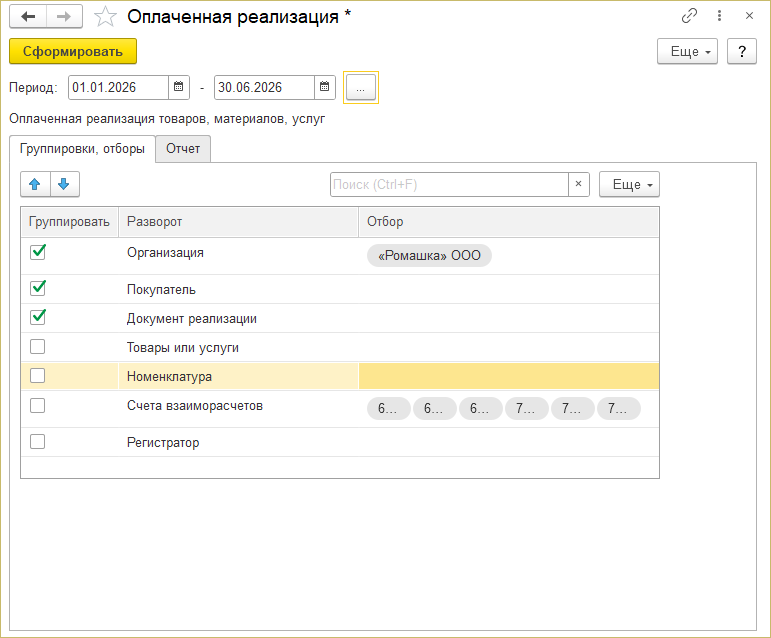Open calendar for the end date 30.06.2026
Viewport: 771px width, 638px height.
(325, 87)
